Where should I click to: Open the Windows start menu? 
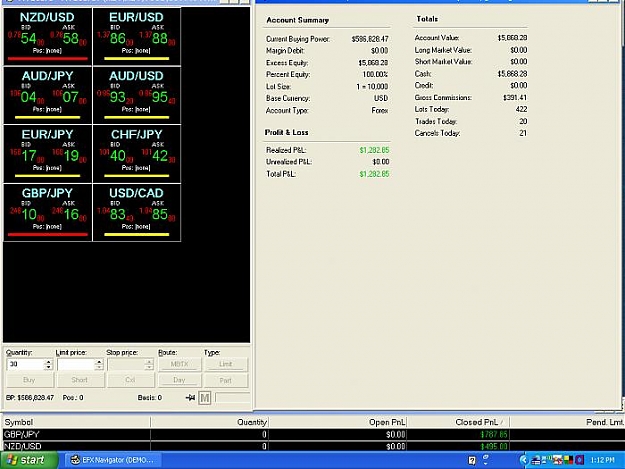(x=29, y=460)
